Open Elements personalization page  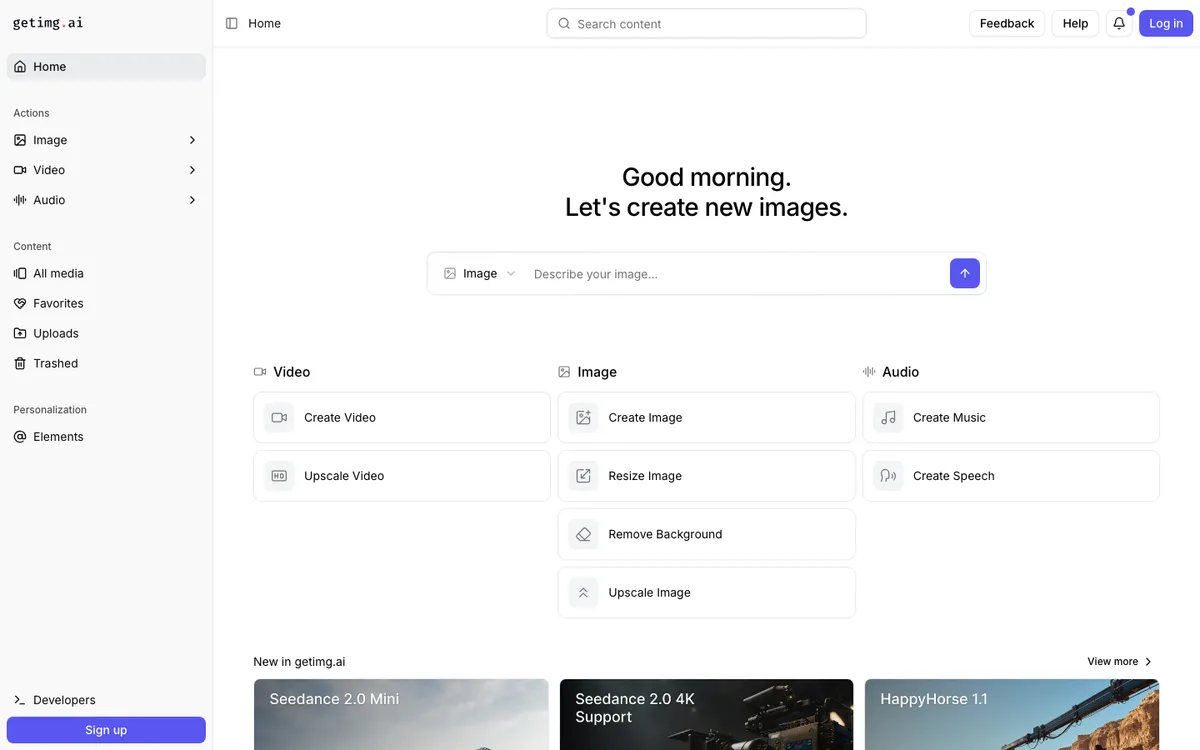coord(106,437)
